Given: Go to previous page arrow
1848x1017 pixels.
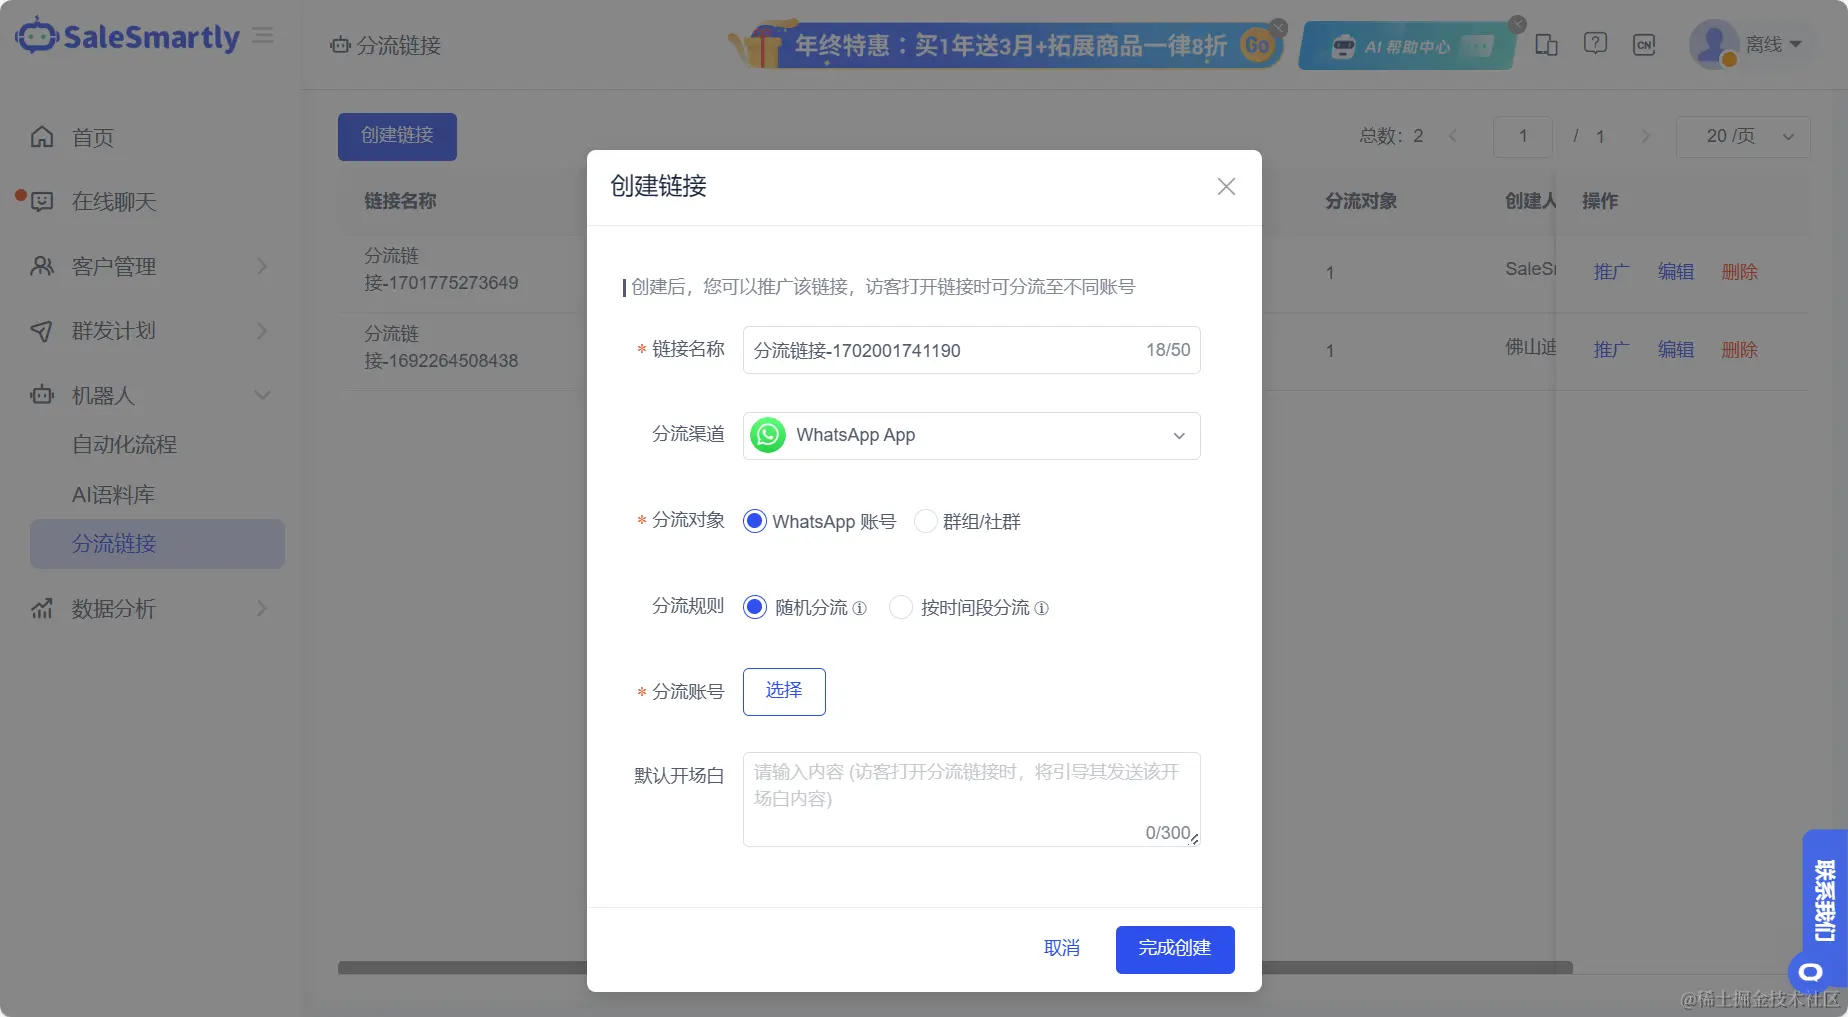Looking at the screenshot, I should click(1453, 136).
